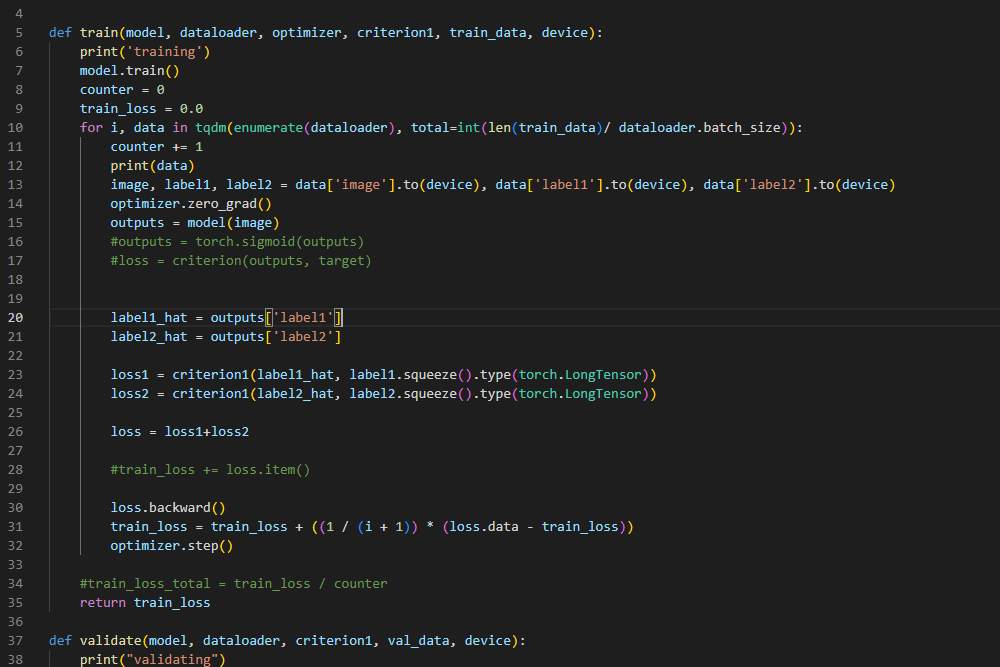
Task: Click line number 20 in the gutter
Action: click(16, 318)
